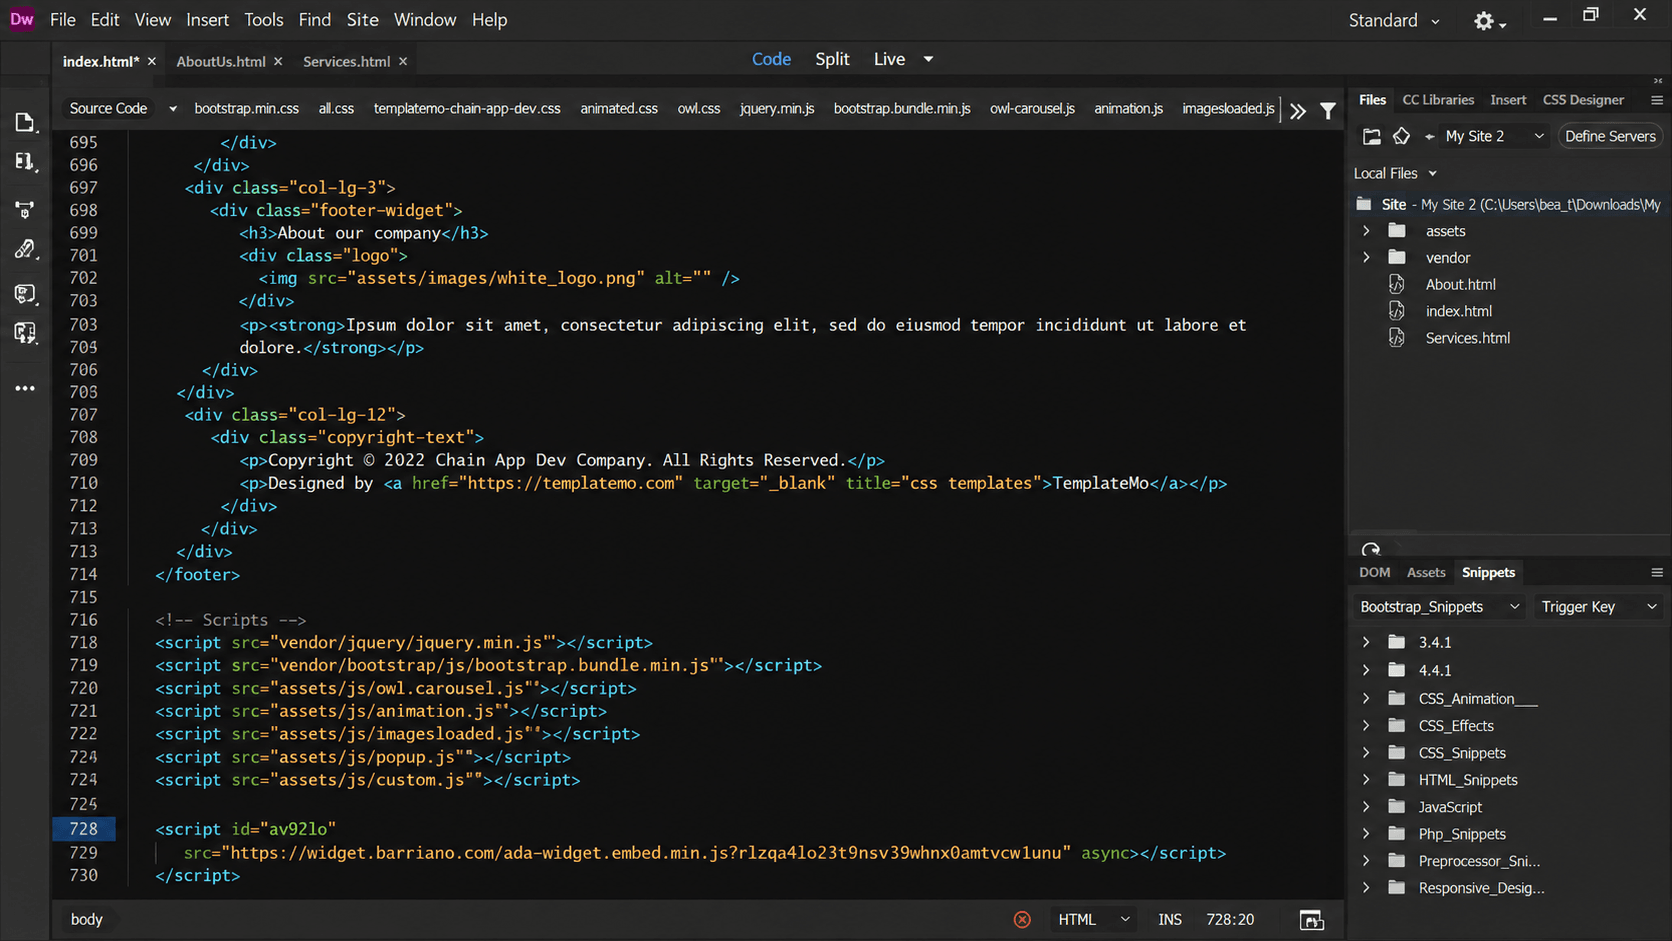Screen dimensions: 1672x941
Task: Switch to the Assets panel tab
Action: (x=1426, y=573)
